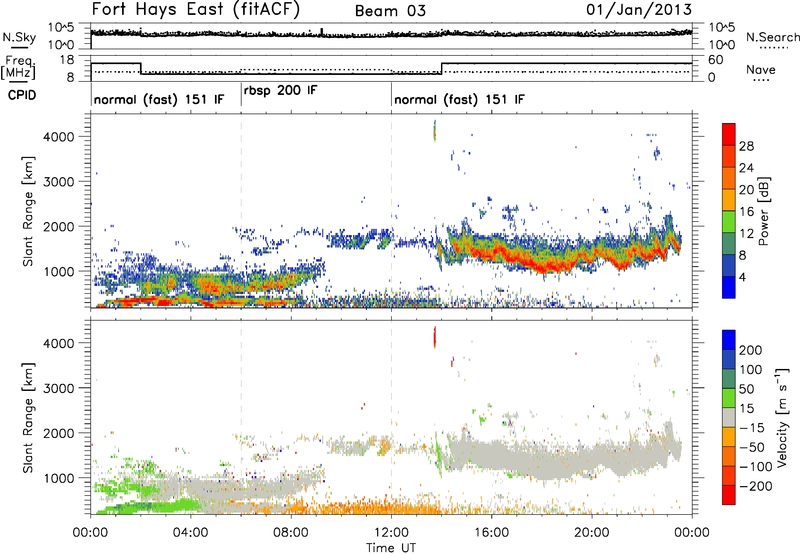The height and width of the screenshot is (554, 800).
Task: Click the title 'Fort Hays East (fitACF)'
Action: pos(196,9)
